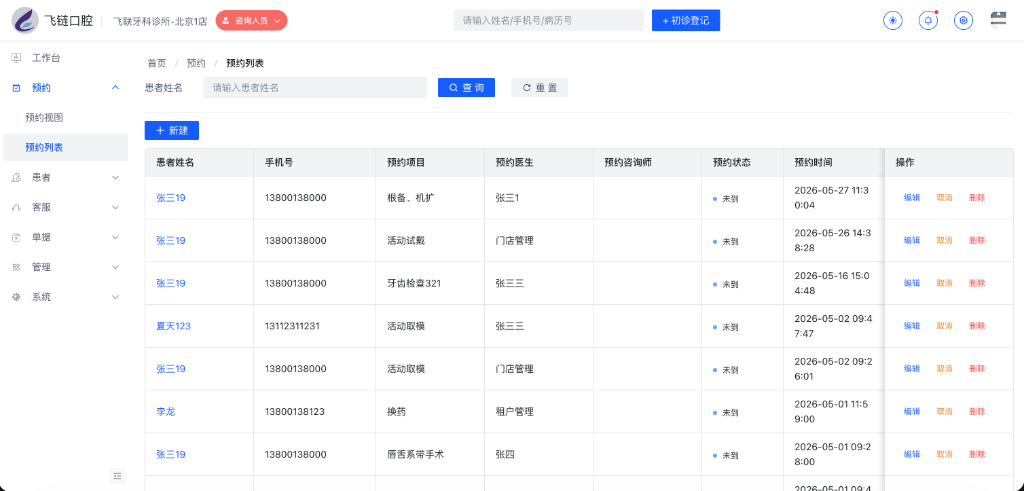Image resolution: width=1024 pixels, height=491 pixels.
Task: Click the 飞链口腔 logo icon
Action: point(25,20)
